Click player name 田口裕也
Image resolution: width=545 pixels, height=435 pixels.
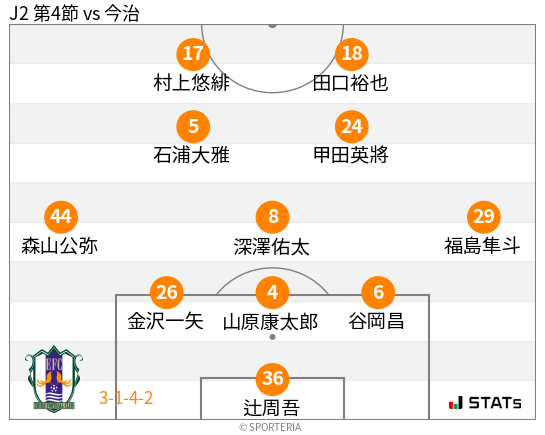[350, 83]
